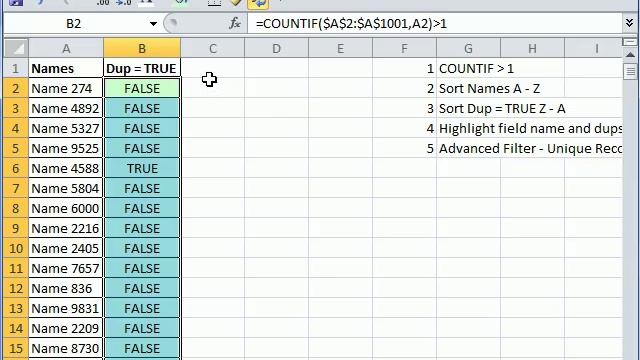The height and width of the screenshot is (360, 640).
Task: Click the vertical scrollbar thumb
Action: coord(630,71)
